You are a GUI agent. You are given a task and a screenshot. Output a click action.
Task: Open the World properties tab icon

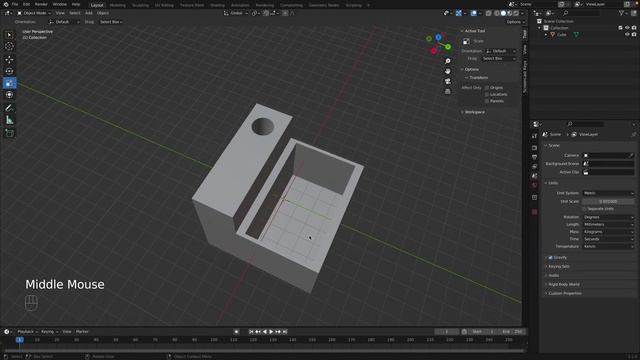pos(534,185)
